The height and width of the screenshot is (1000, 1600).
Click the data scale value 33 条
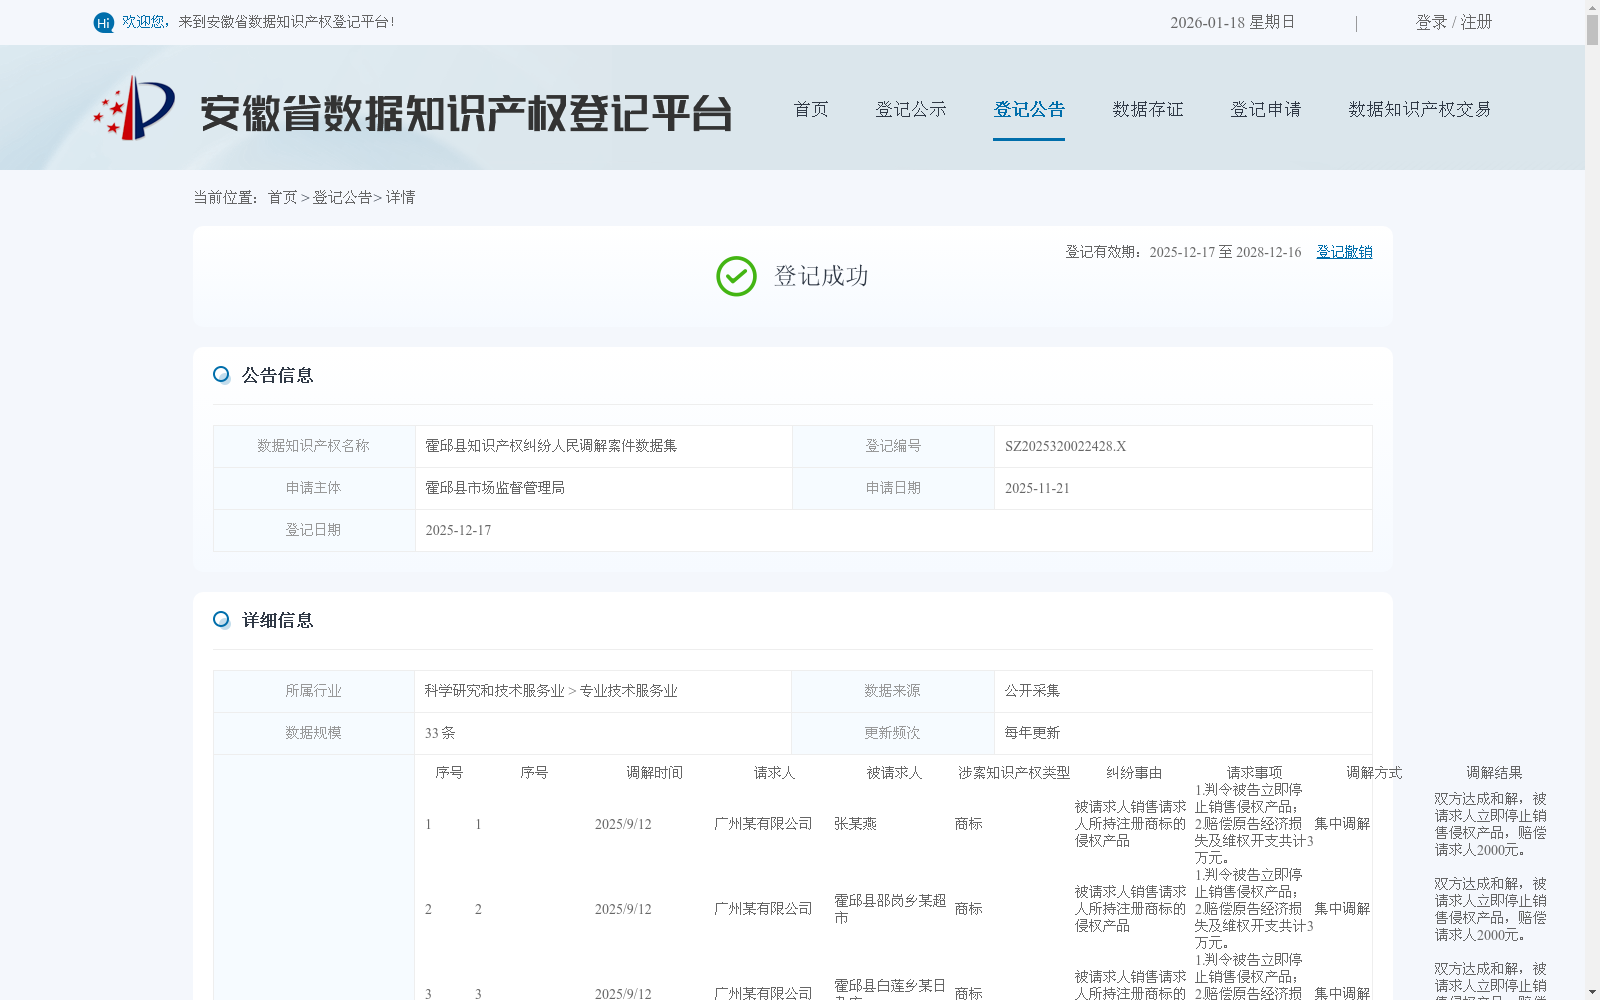pyautogui.click(x=440, y=733)
